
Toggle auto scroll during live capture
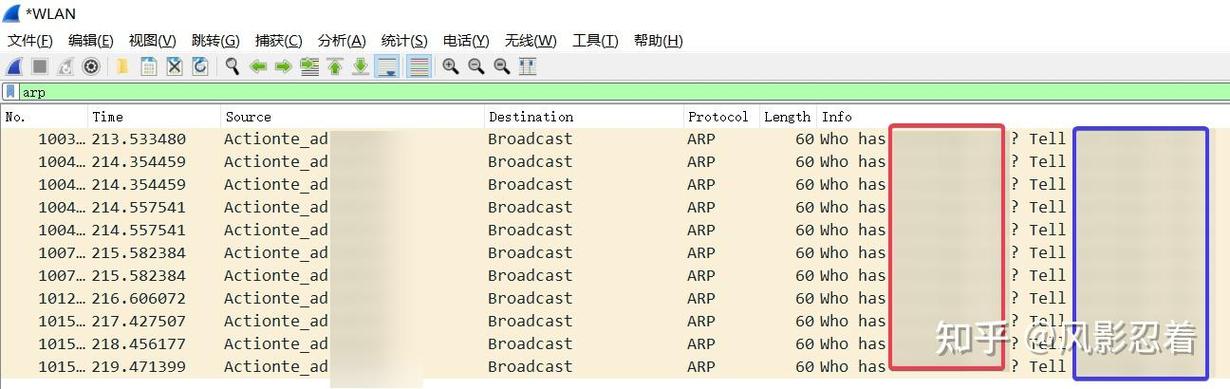point(387,67)
